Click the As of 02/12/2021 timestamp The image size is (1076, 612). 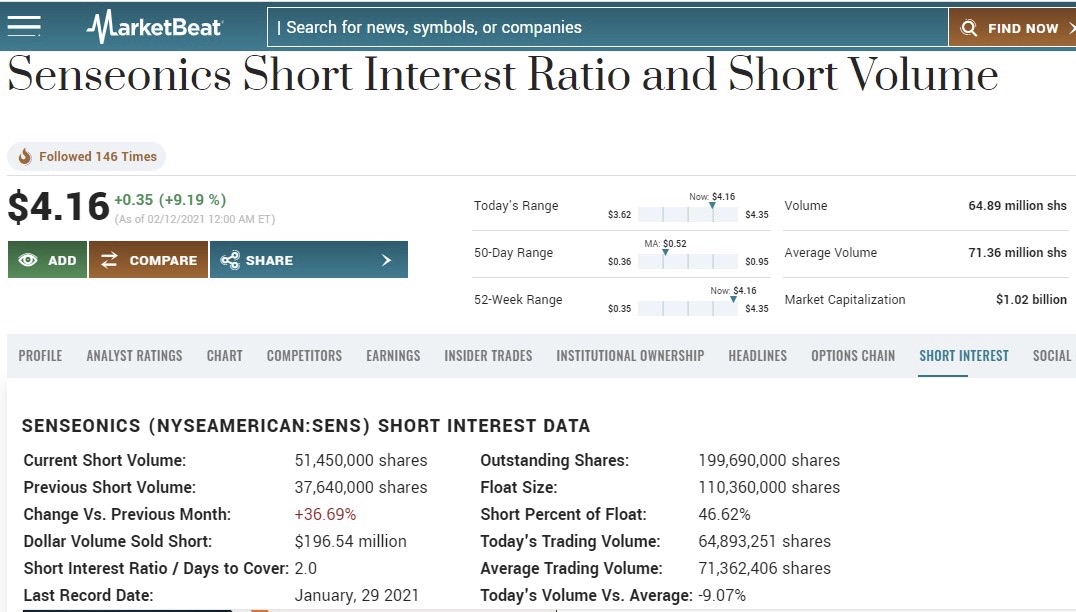click(x=195, y=219)
